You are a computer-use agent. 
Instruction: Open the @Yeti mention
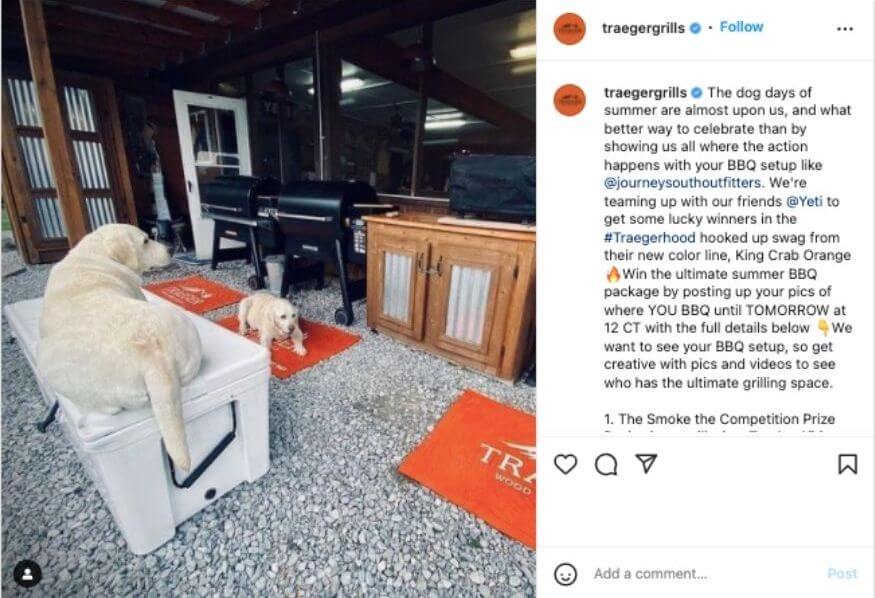pos(804,201)
